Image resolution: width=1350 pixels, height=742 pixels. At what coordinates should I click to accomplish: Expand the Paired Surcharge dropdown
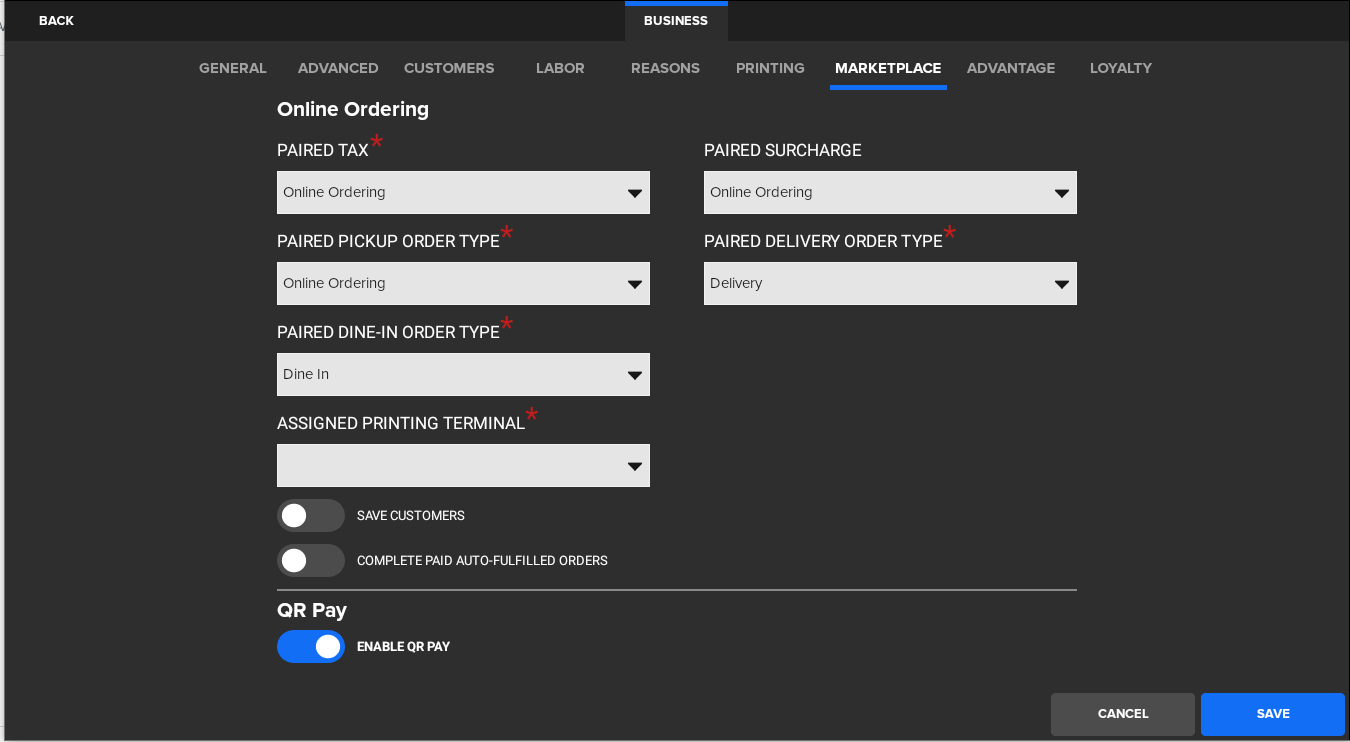[890, 192]
